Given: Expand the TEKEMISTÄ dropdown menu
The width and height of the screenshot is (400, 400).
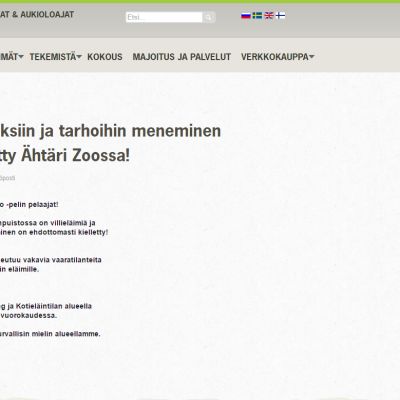Looking at the screenshot, I should 56,57.
